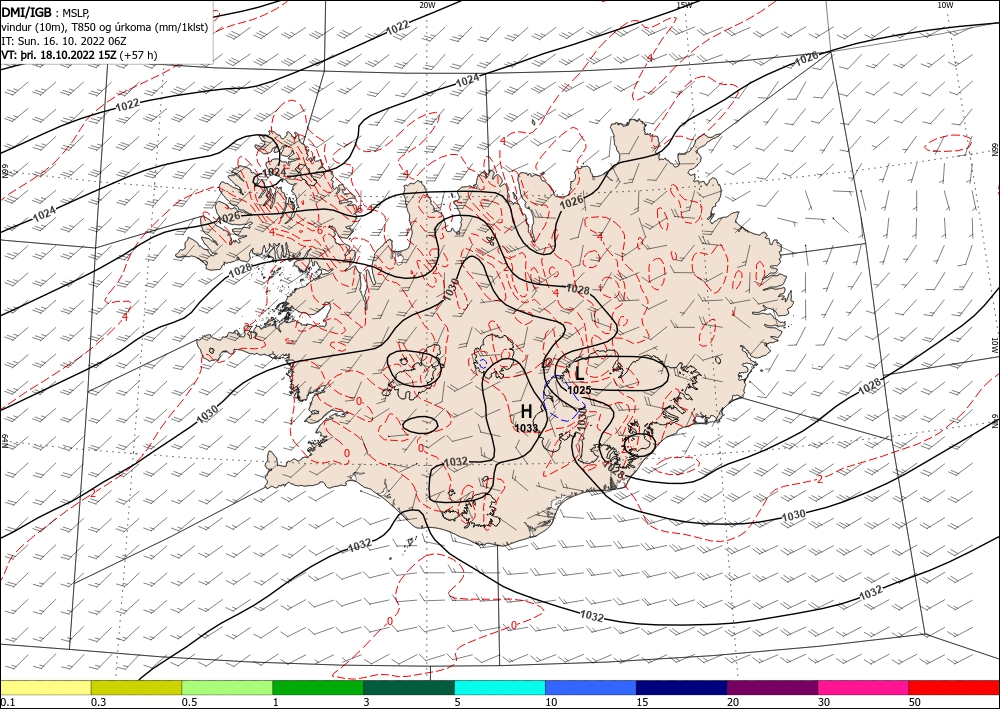
Task: Click the legend value 30
Action: [823, 702]
